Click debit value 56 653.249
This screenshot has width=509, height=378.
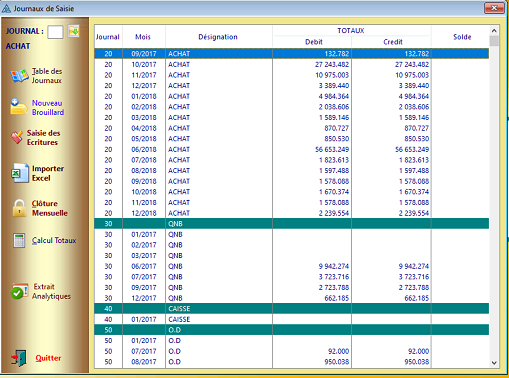click(x=332, y=149)
